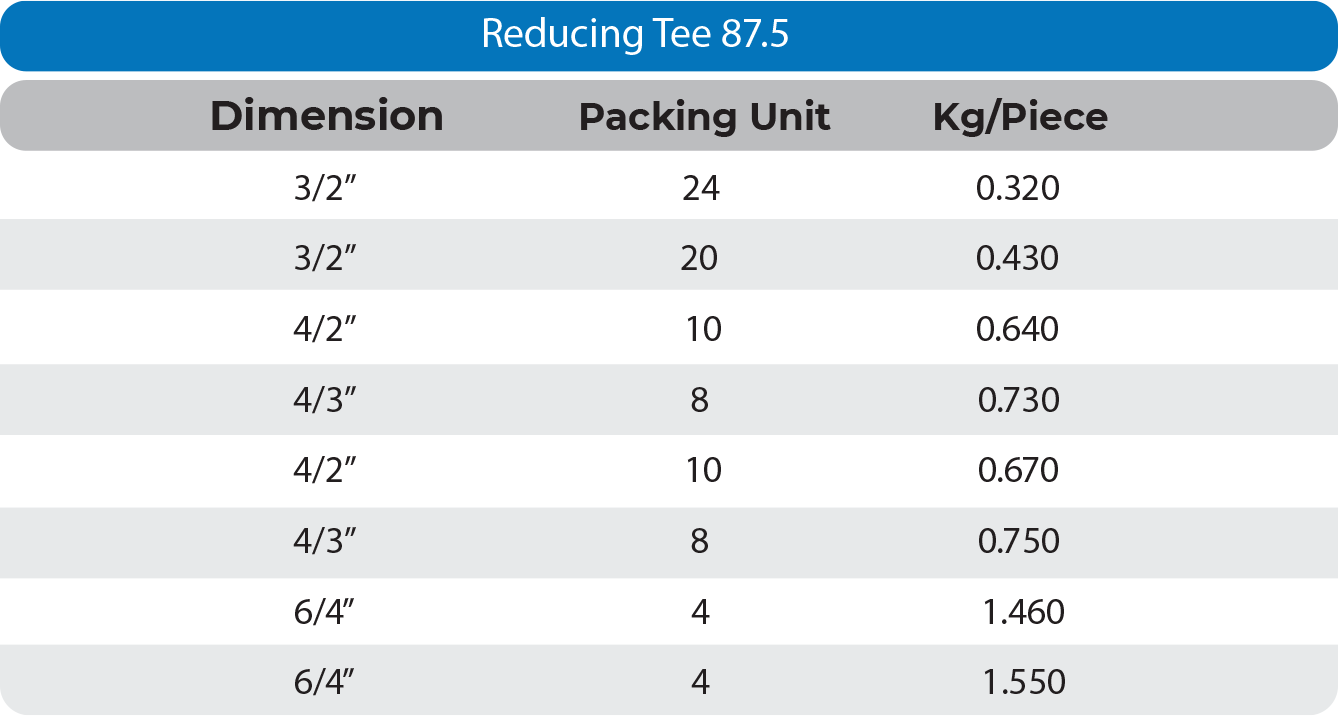Viewport: 1338px width, 716px height.
Task: Select packing unit 10 in the 0.670 row
Action: [704, 470]
